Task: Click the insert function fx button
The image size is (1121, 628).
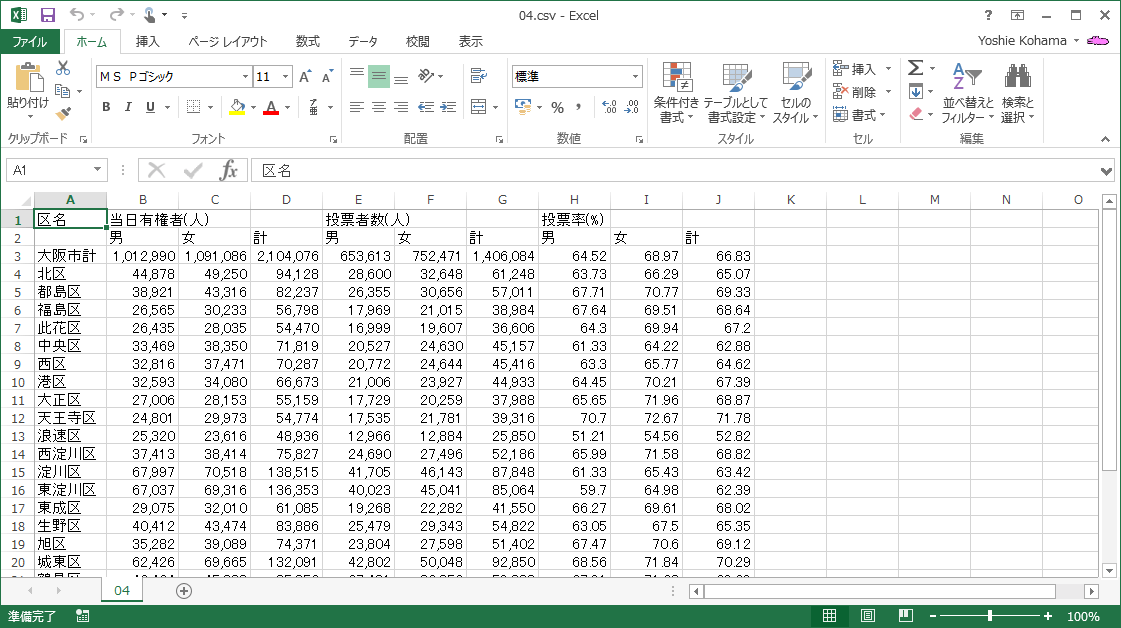Action: pos(229,170)
